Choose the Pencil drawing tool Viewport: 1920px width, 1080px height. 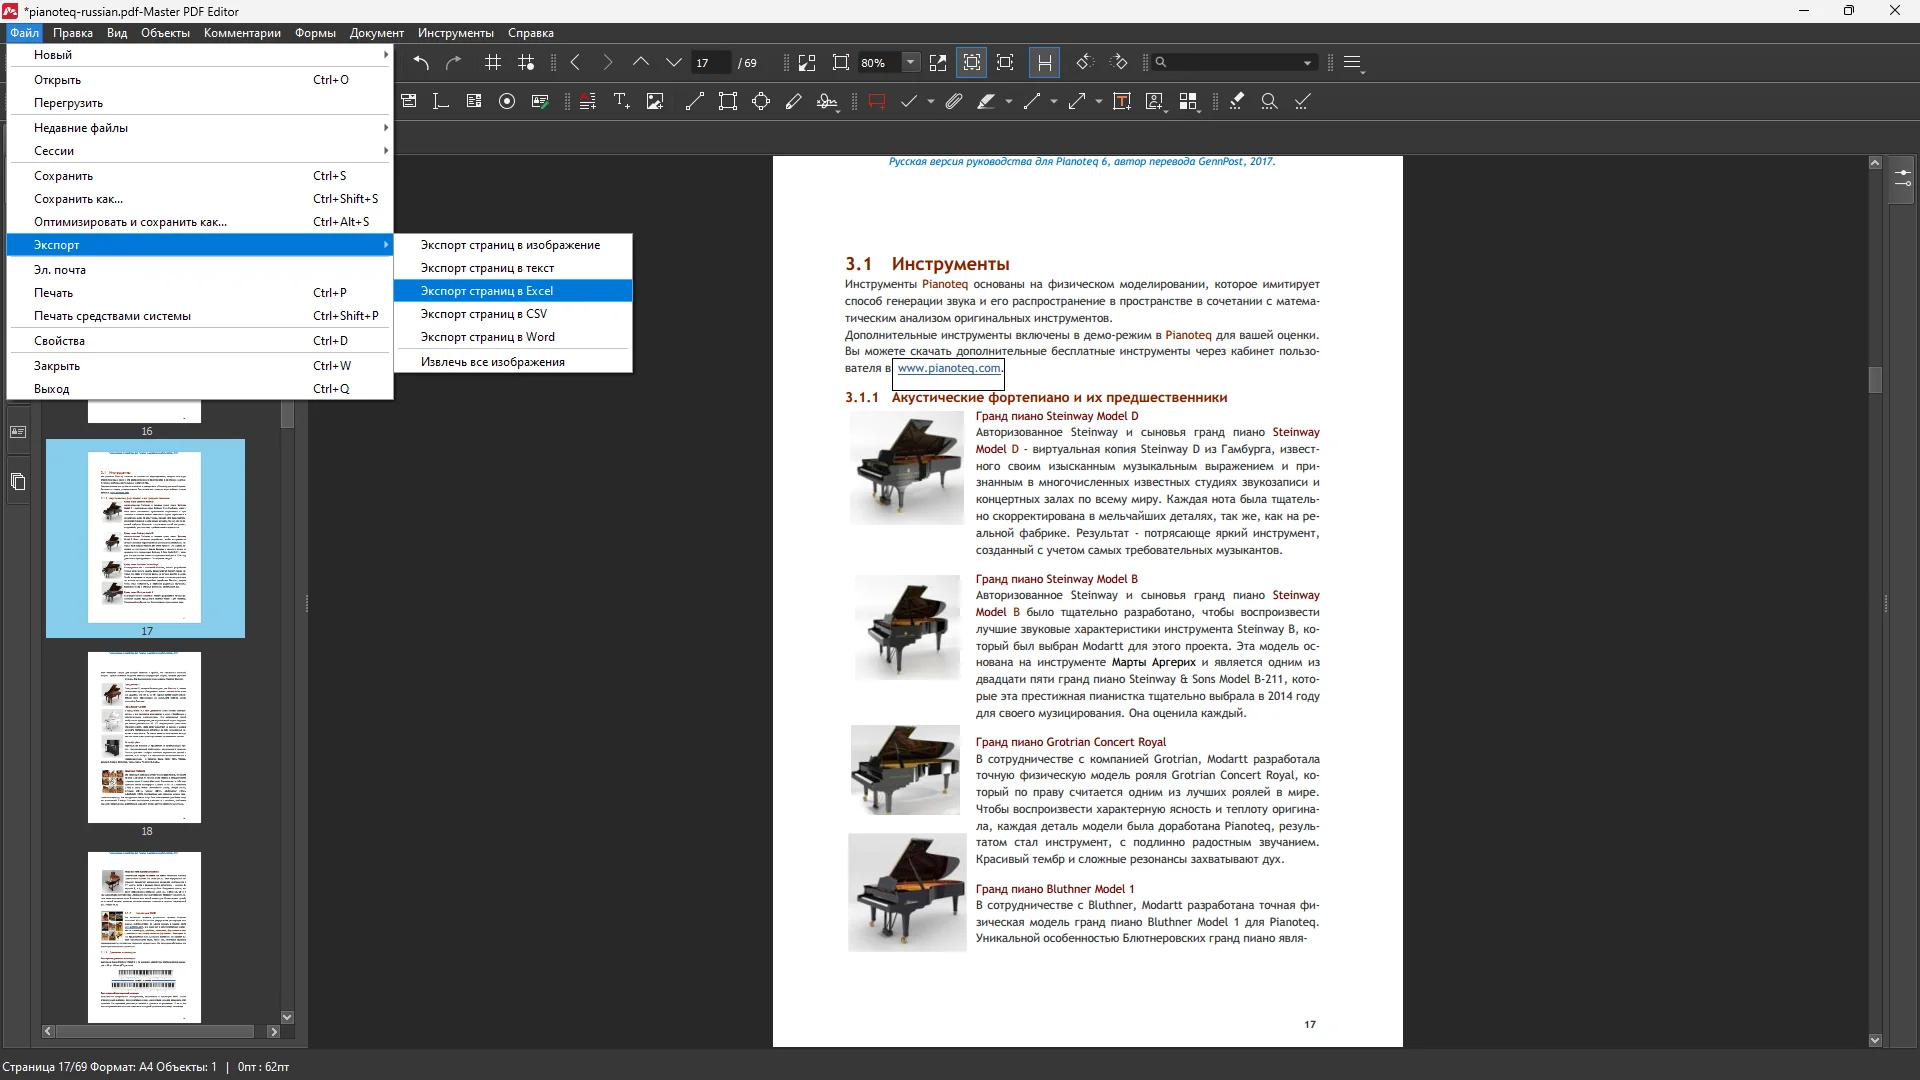(x=794, y=101)
